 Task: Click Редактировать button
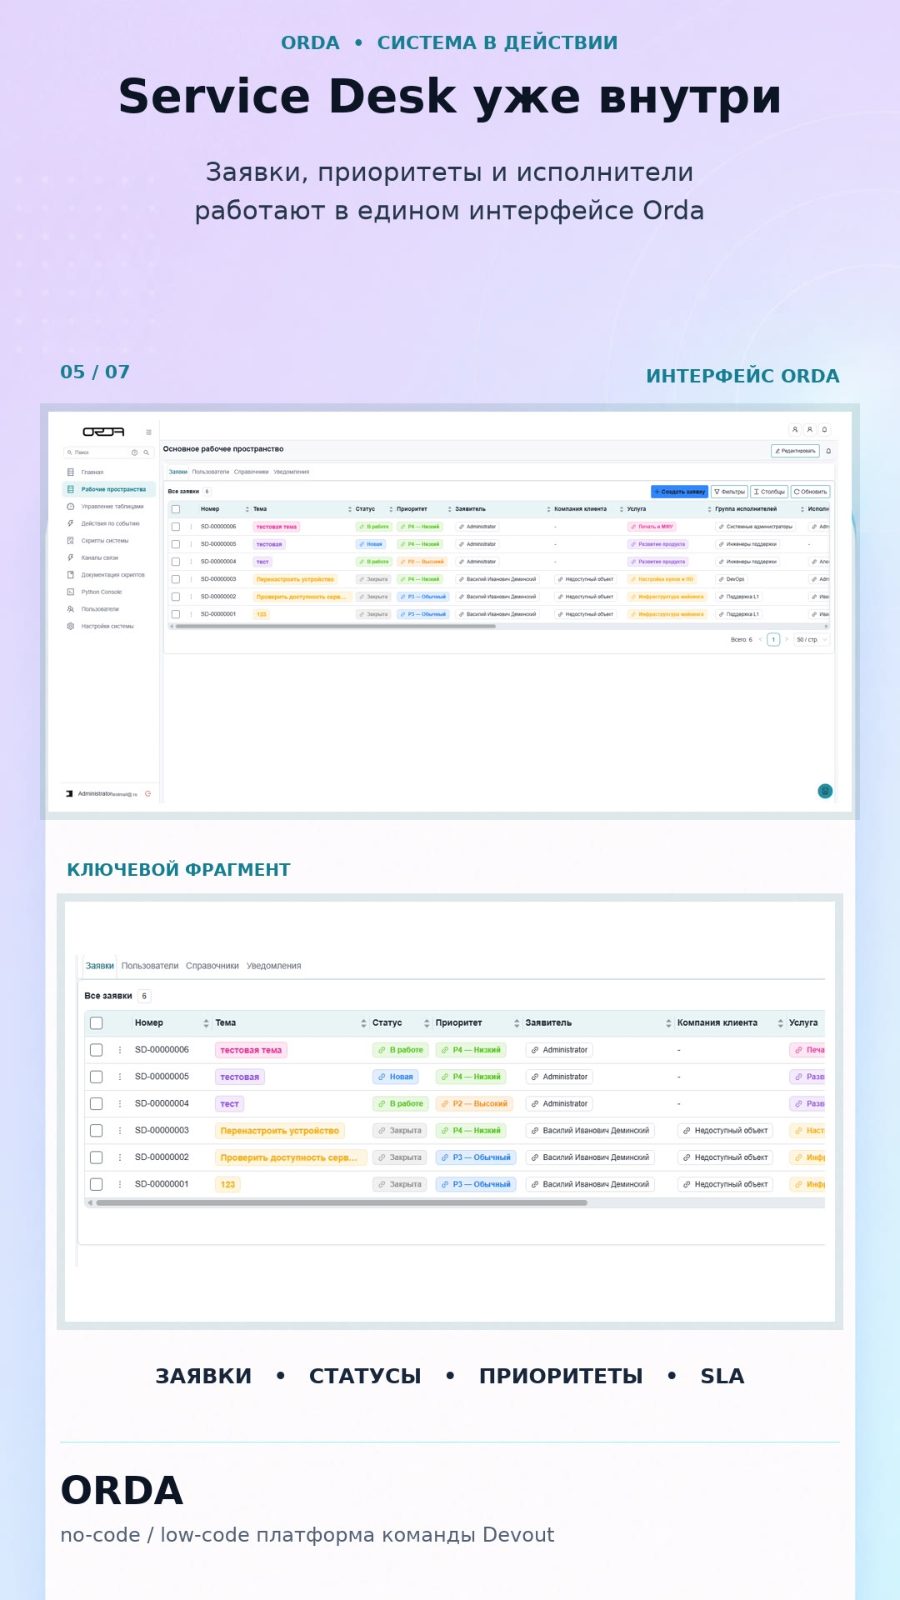(x=795, y=451)
